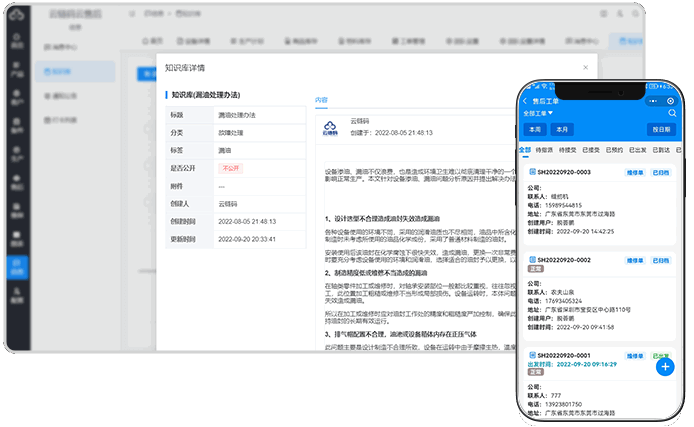Tap the 本周 filter button

tap(535, 130)
